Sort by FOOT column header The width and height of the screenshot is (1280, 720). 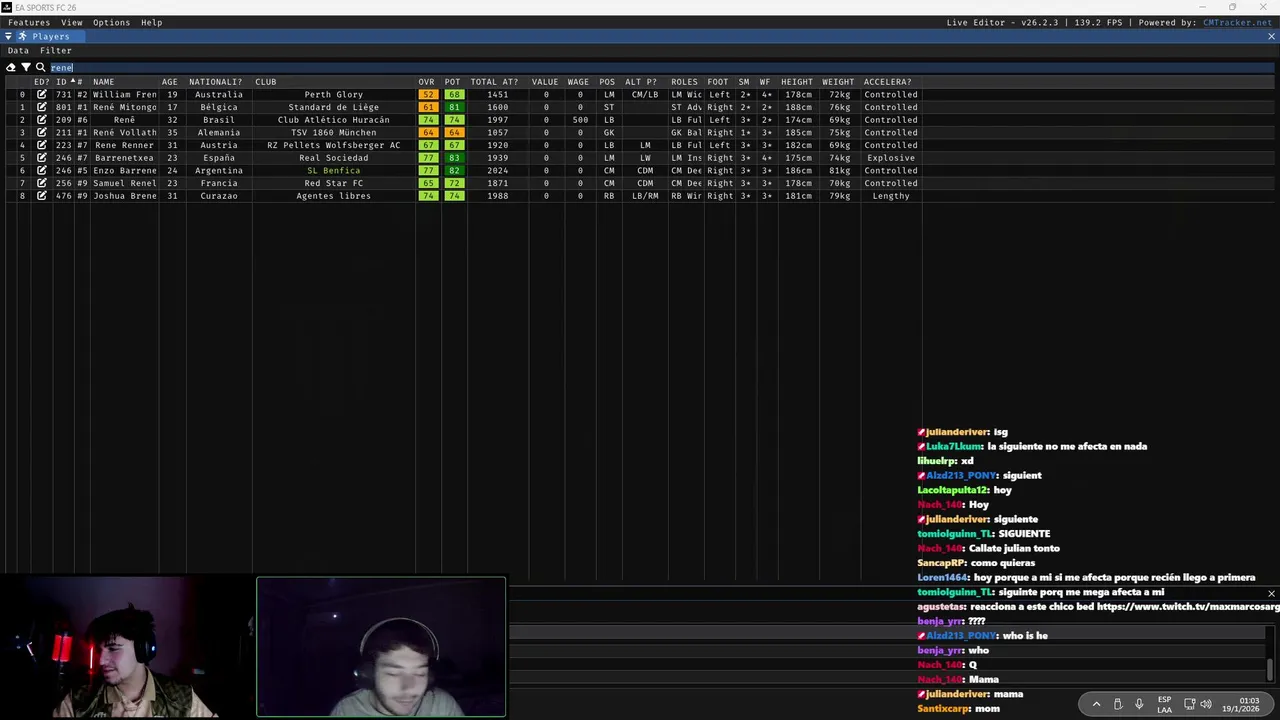[718, 82]
